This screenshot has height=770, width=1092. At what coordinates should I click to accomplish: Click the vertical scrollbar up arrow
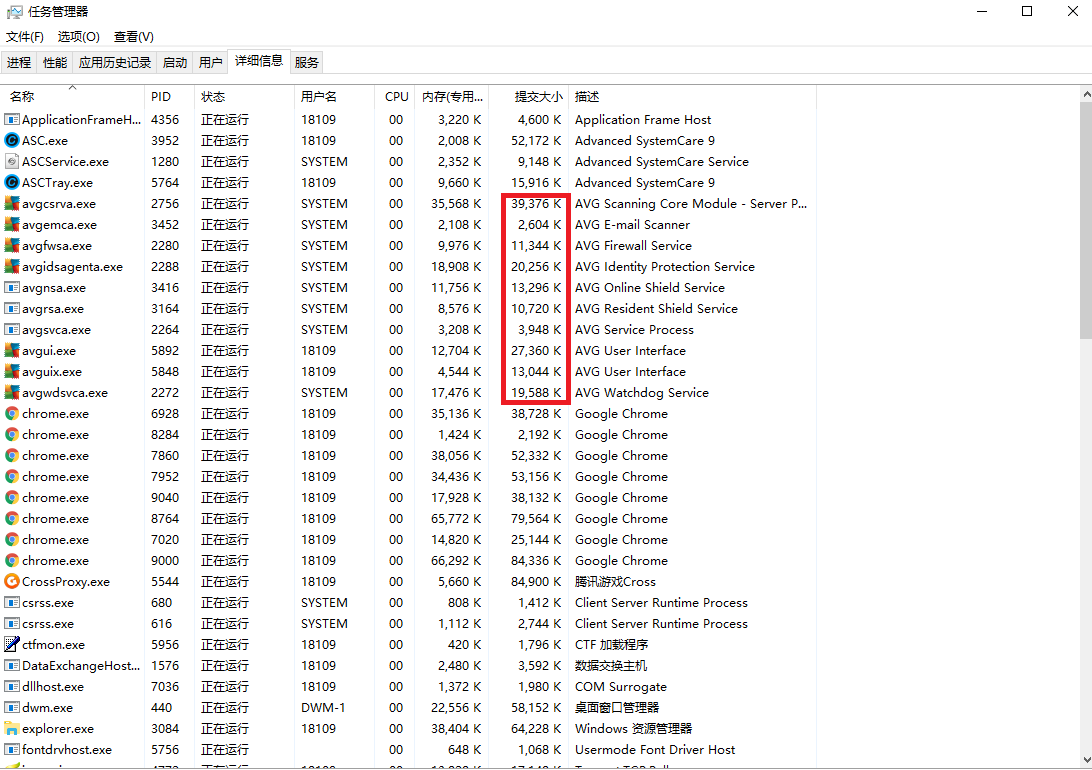click(1085, 94)
